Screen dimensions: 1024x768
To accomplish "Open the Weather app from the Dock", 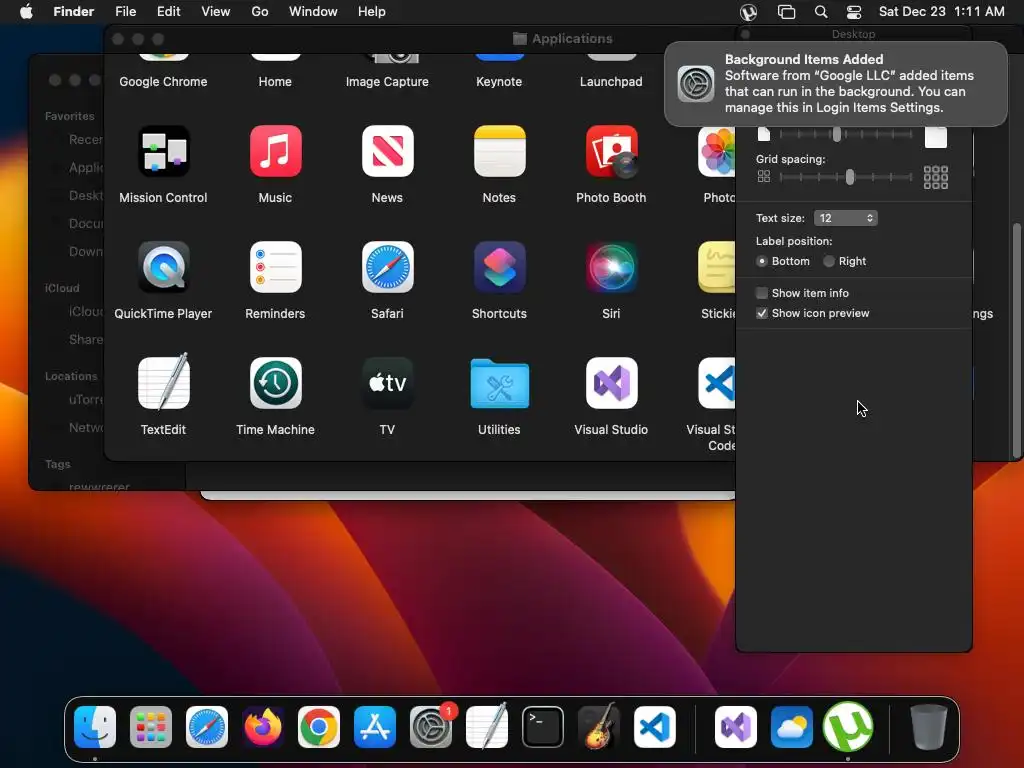I will point(792,727).
